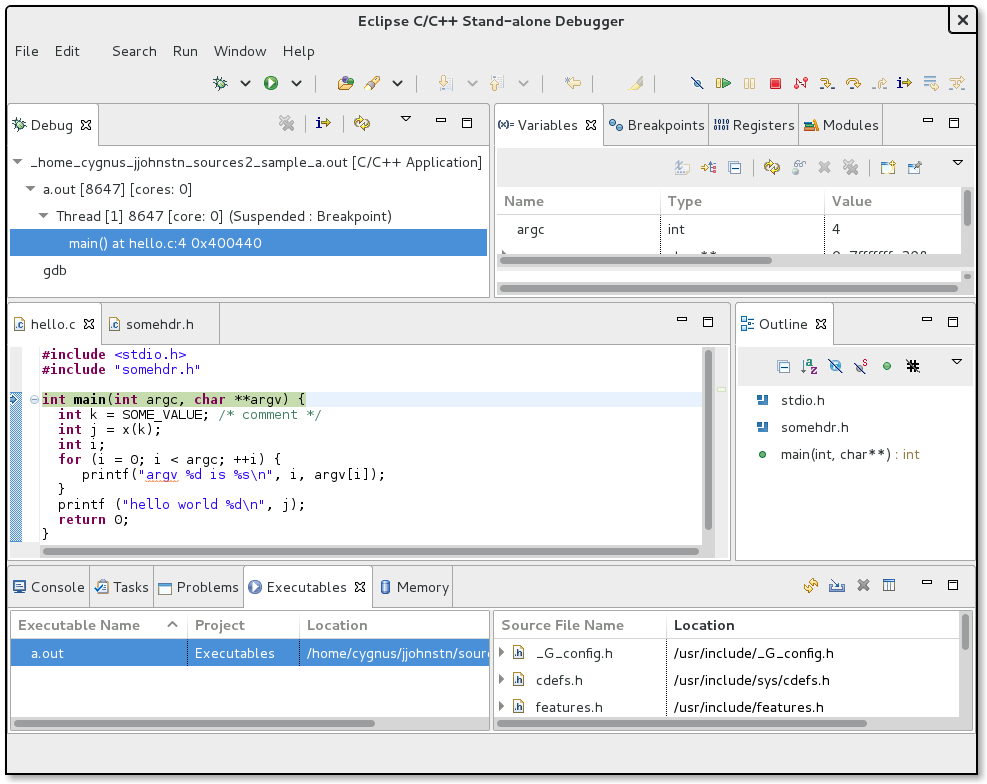Toggle Show Type Names in Variables toolbar
The height and width of the screenshot is (784, 987).
click(x=682, y=167)
